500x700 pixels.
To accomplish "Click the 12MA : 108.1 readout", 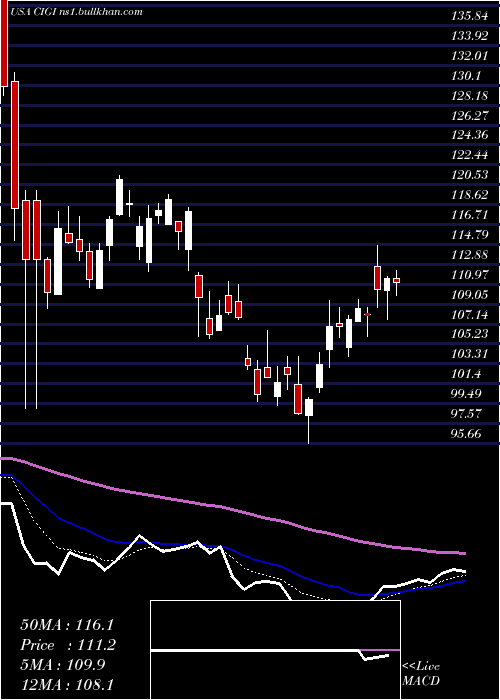I will (67, 684).
